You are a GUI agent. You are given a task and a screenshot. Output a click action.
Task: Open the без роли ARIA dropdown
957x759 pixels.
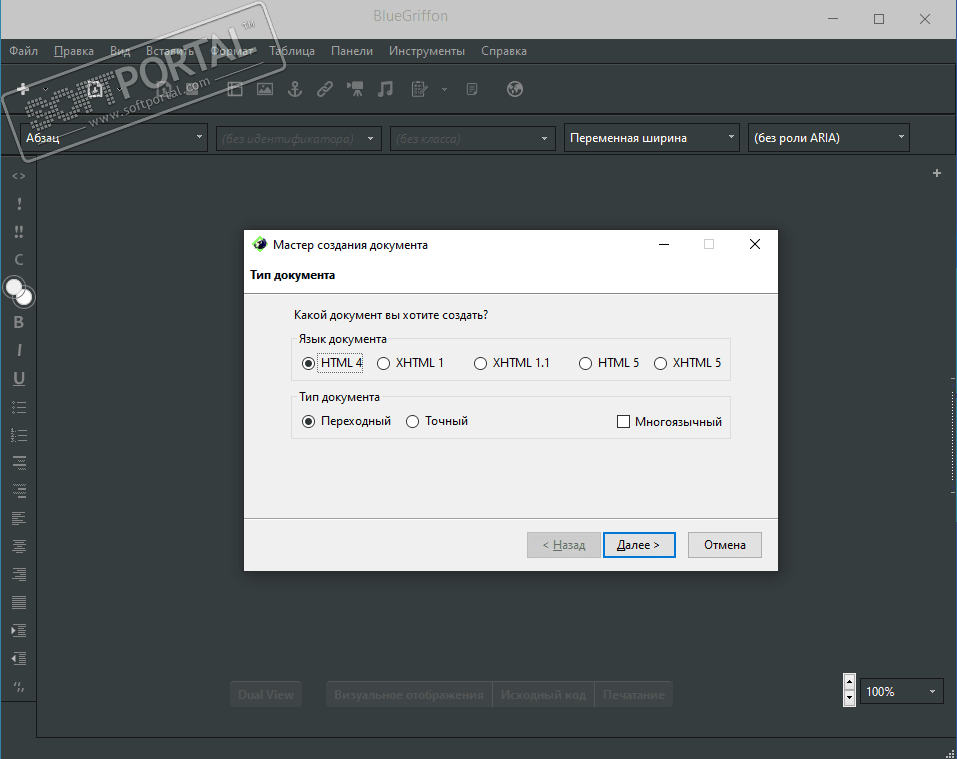pyautogui.click(x=829, y=138)
